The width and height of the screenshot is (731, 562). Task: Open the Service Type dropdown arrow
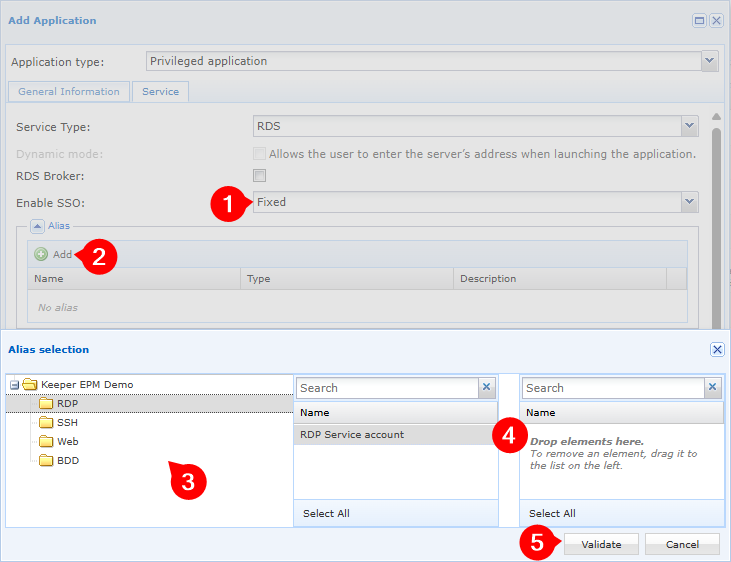[x=690, y=126]
